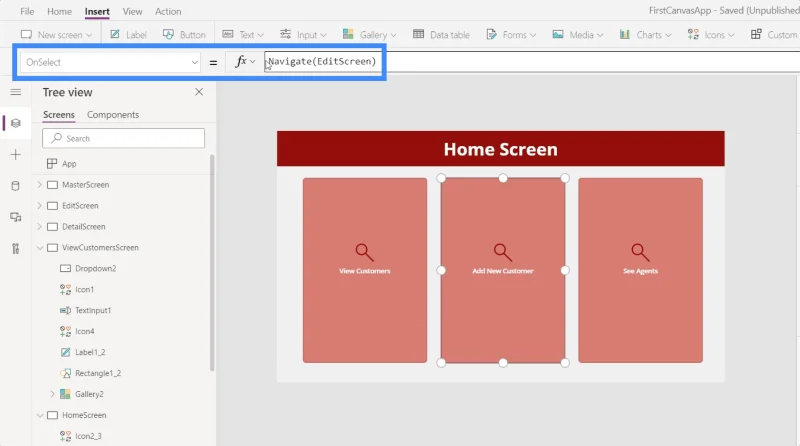Expand the Input controls dropdown
Image resolution: width=800 pixels, height=446 pixels.
[303, 35]
